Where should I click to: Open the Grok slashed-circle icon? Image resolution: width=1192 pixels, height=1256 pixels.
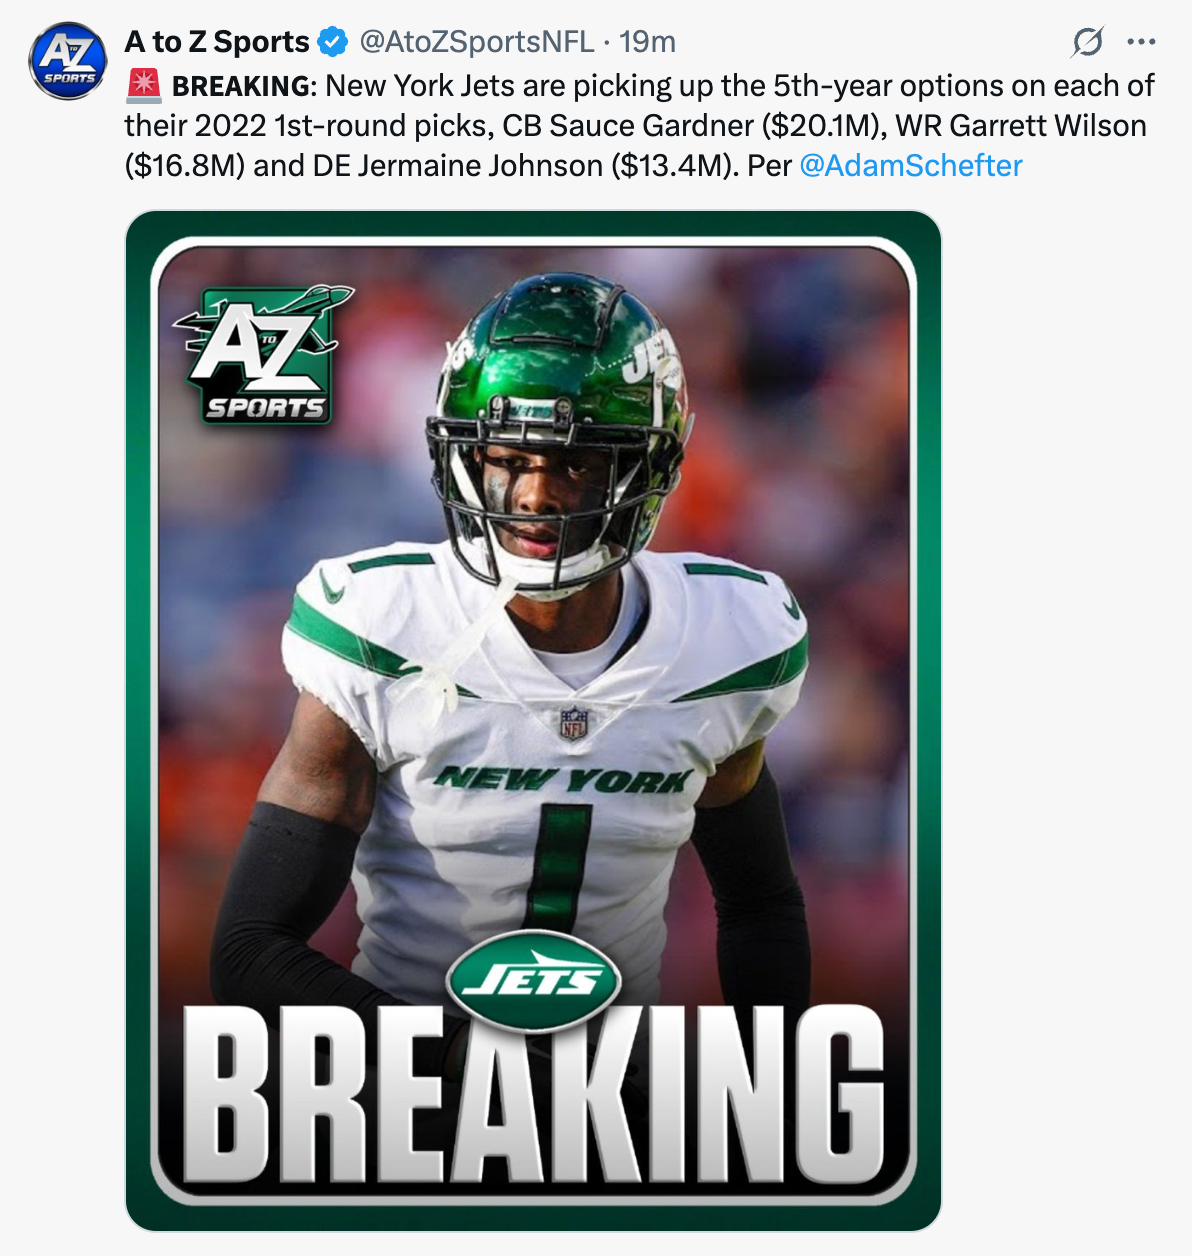[1087, 42]
